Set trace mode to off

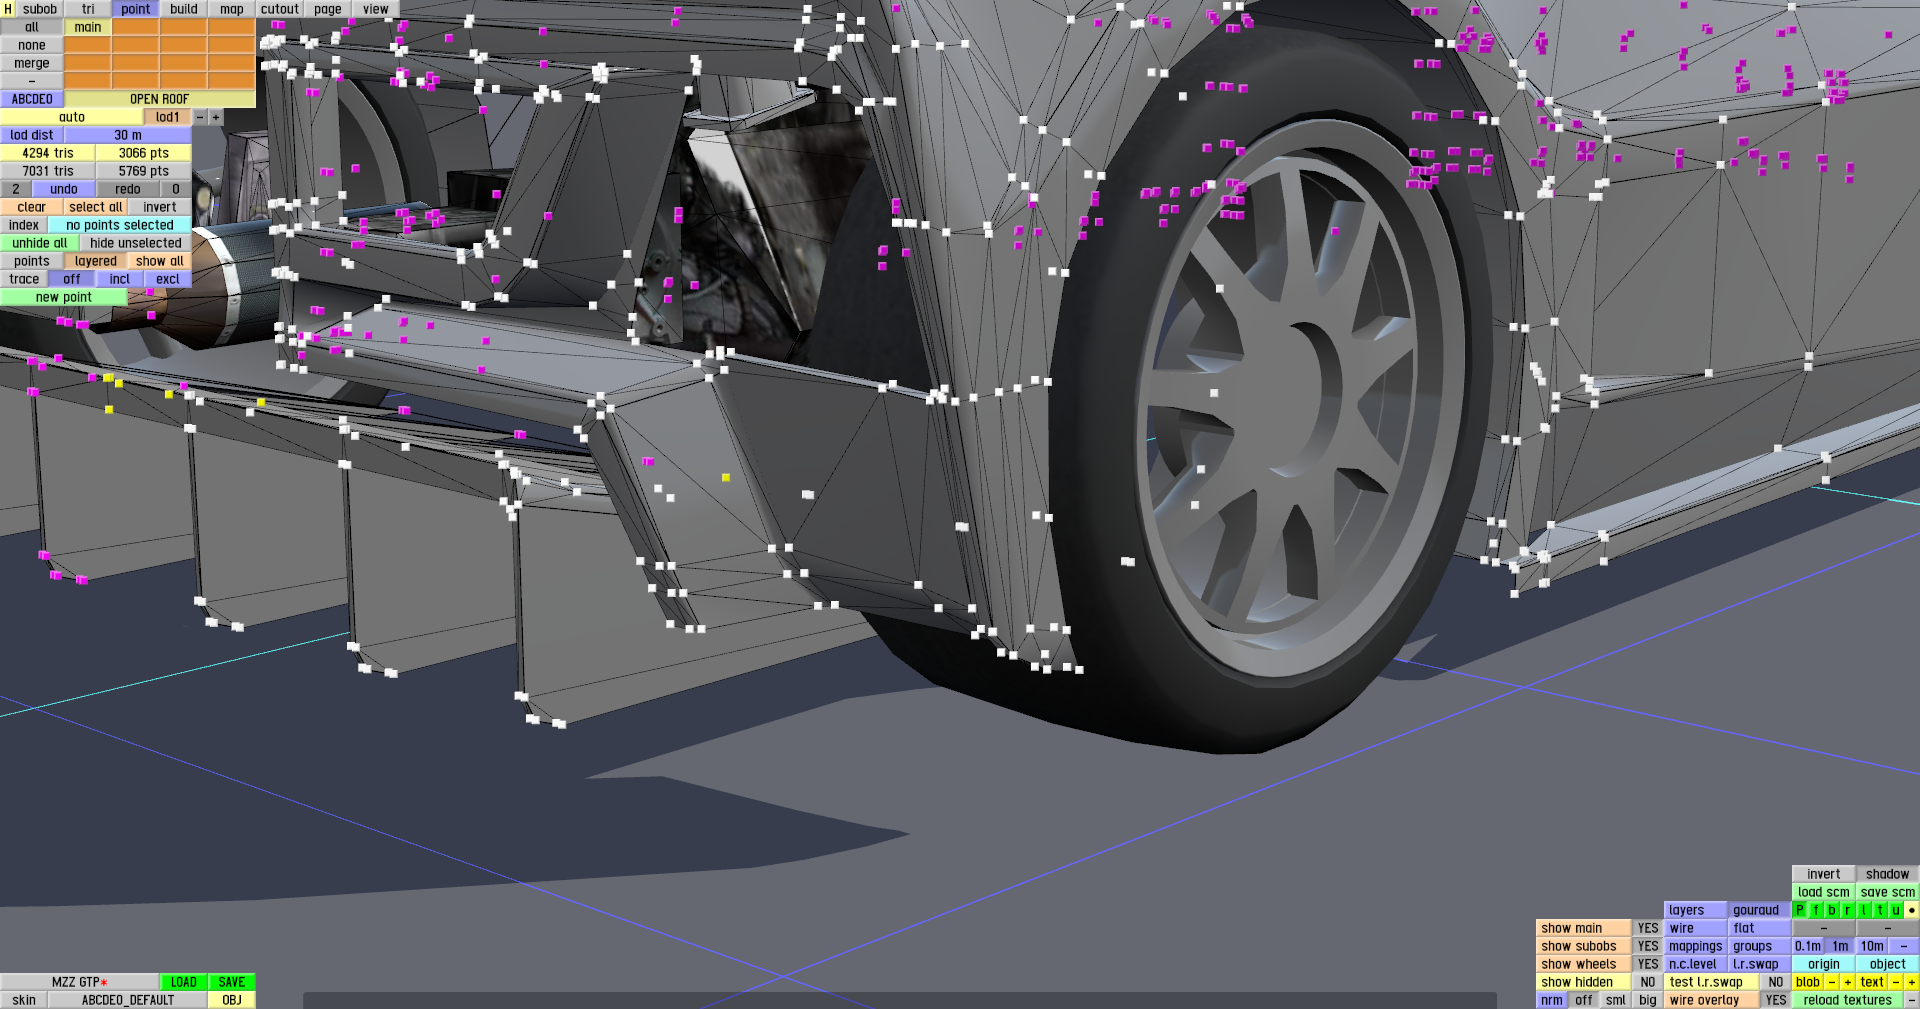pos(72,279)
